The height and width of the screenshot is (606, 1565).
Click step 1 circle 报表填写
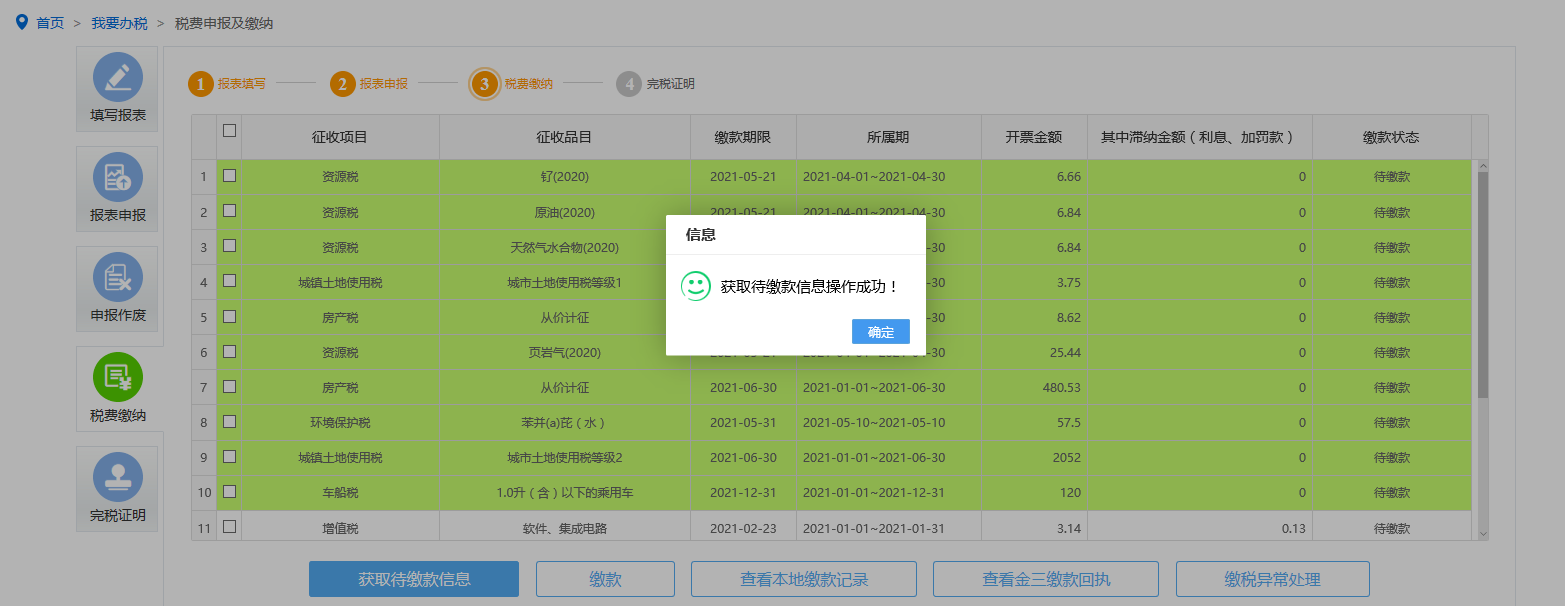pos(201,84)
